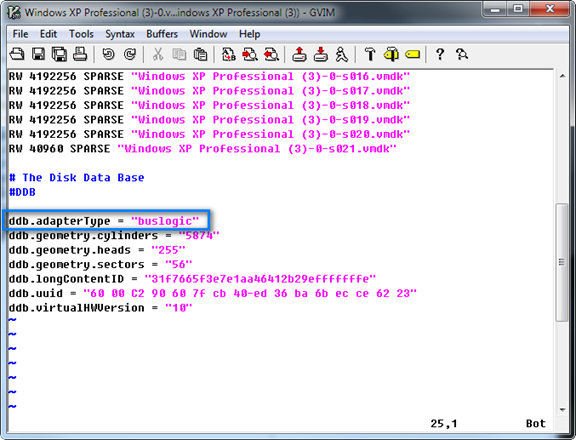Open the Syntax menu
576x440 pixels.
pos(120,34)
